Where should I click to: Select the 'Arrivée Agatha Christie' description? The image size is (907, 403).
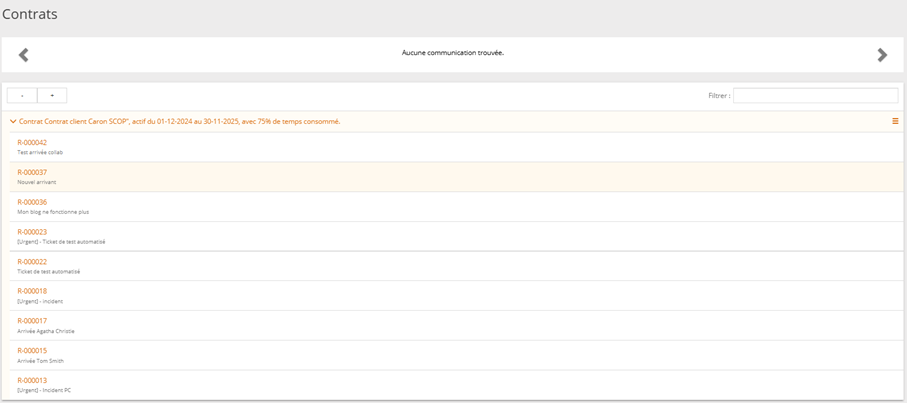point(46,331)
